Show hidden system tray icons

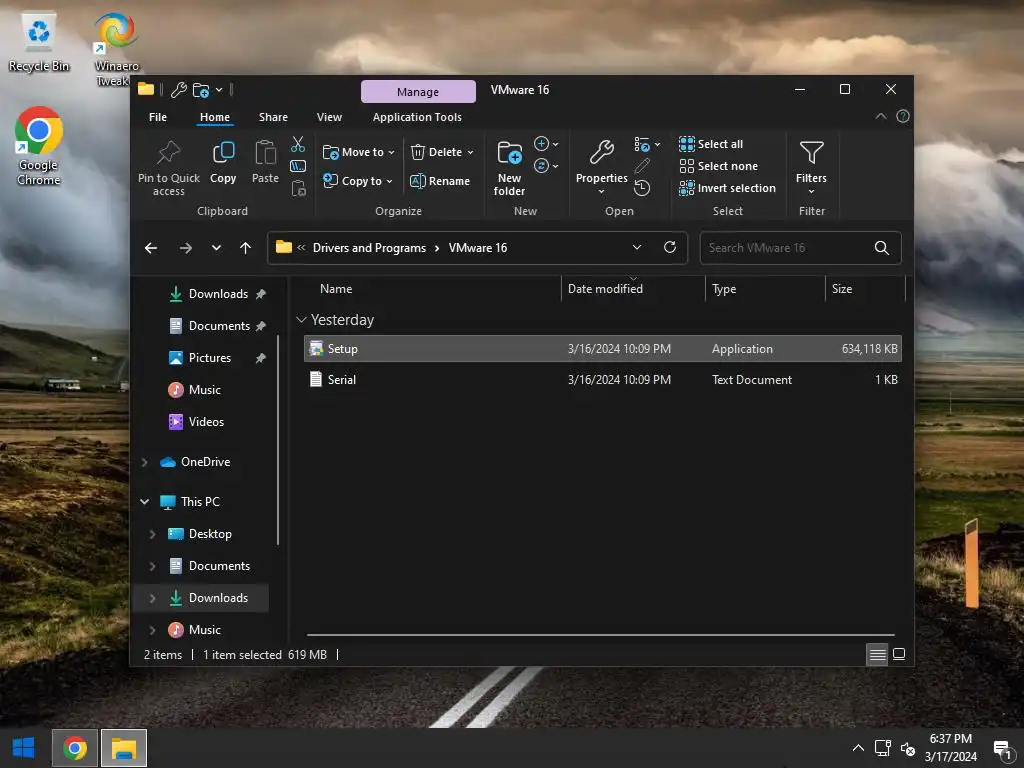pos(858,748)
